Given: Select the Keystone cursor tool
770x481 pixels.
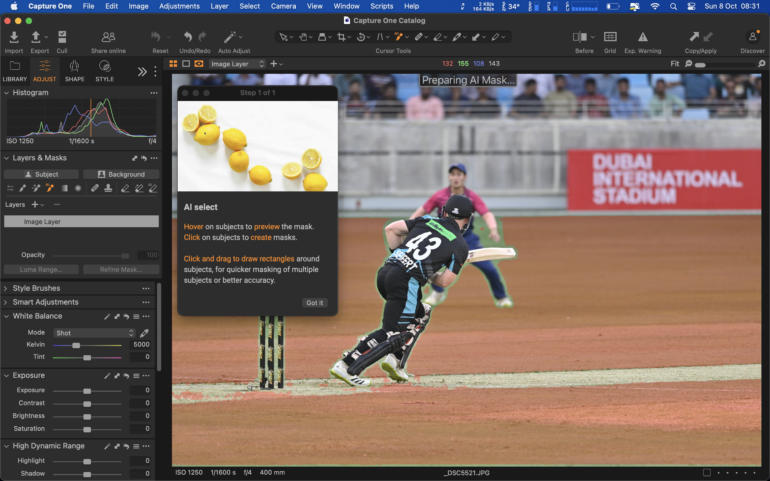Looking at the screenshot, I should pos(380,37).
